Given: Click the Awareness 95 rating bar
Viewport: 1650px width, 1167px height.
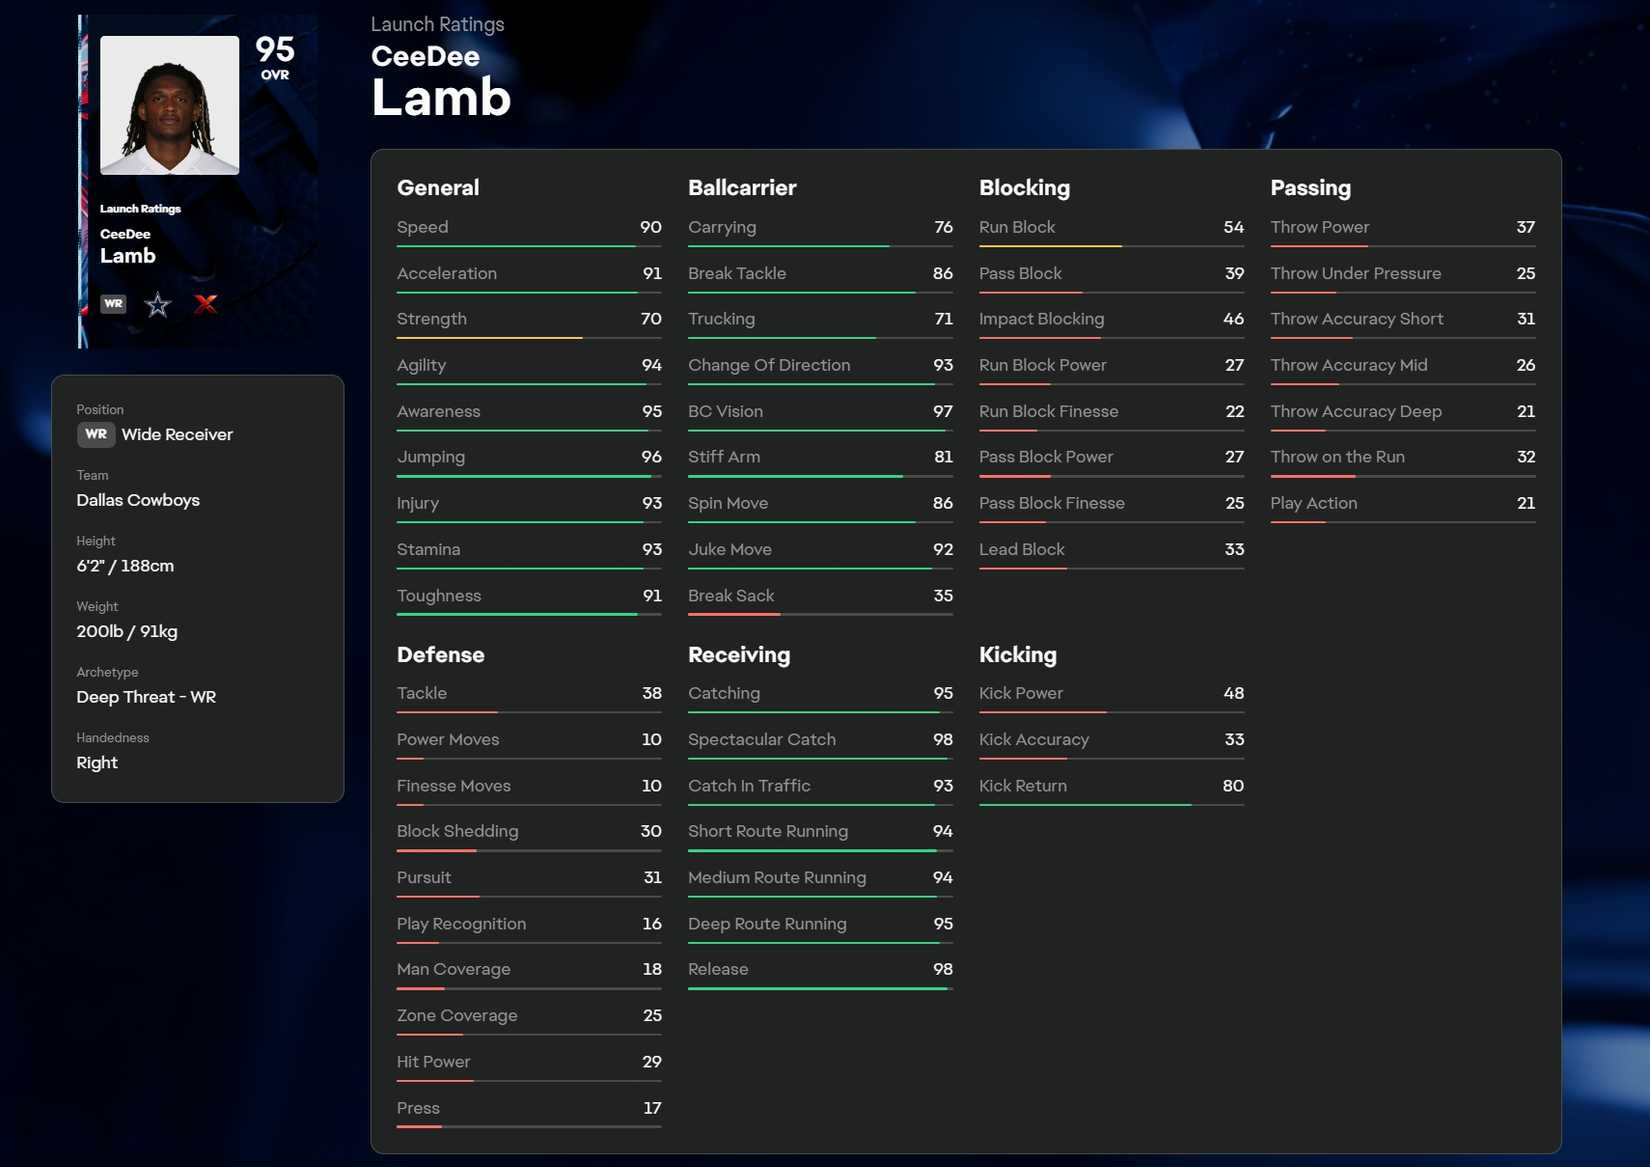Looking at the screenshot, I should pyautogui.click(x=528, y=411).
